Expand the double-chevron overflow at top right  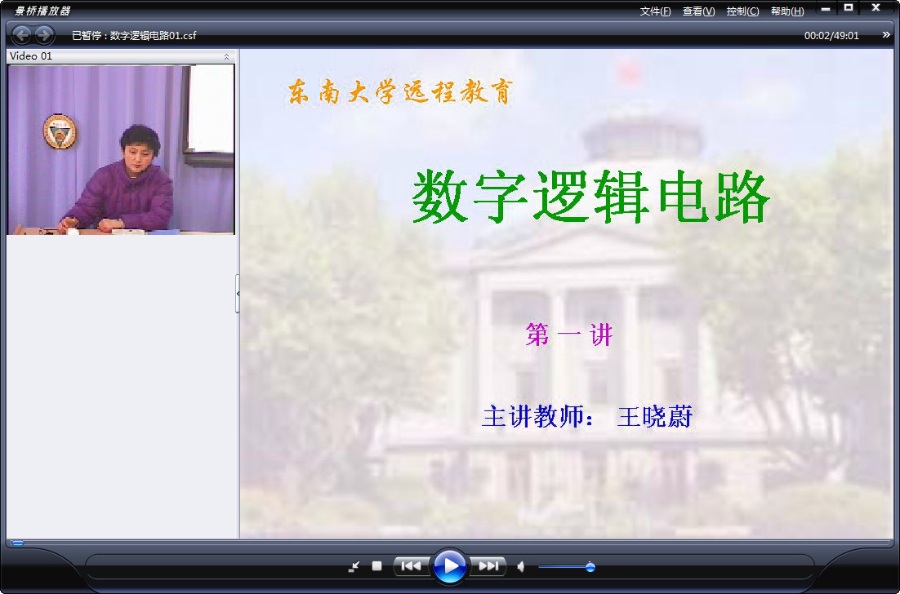tap(886, 35)
